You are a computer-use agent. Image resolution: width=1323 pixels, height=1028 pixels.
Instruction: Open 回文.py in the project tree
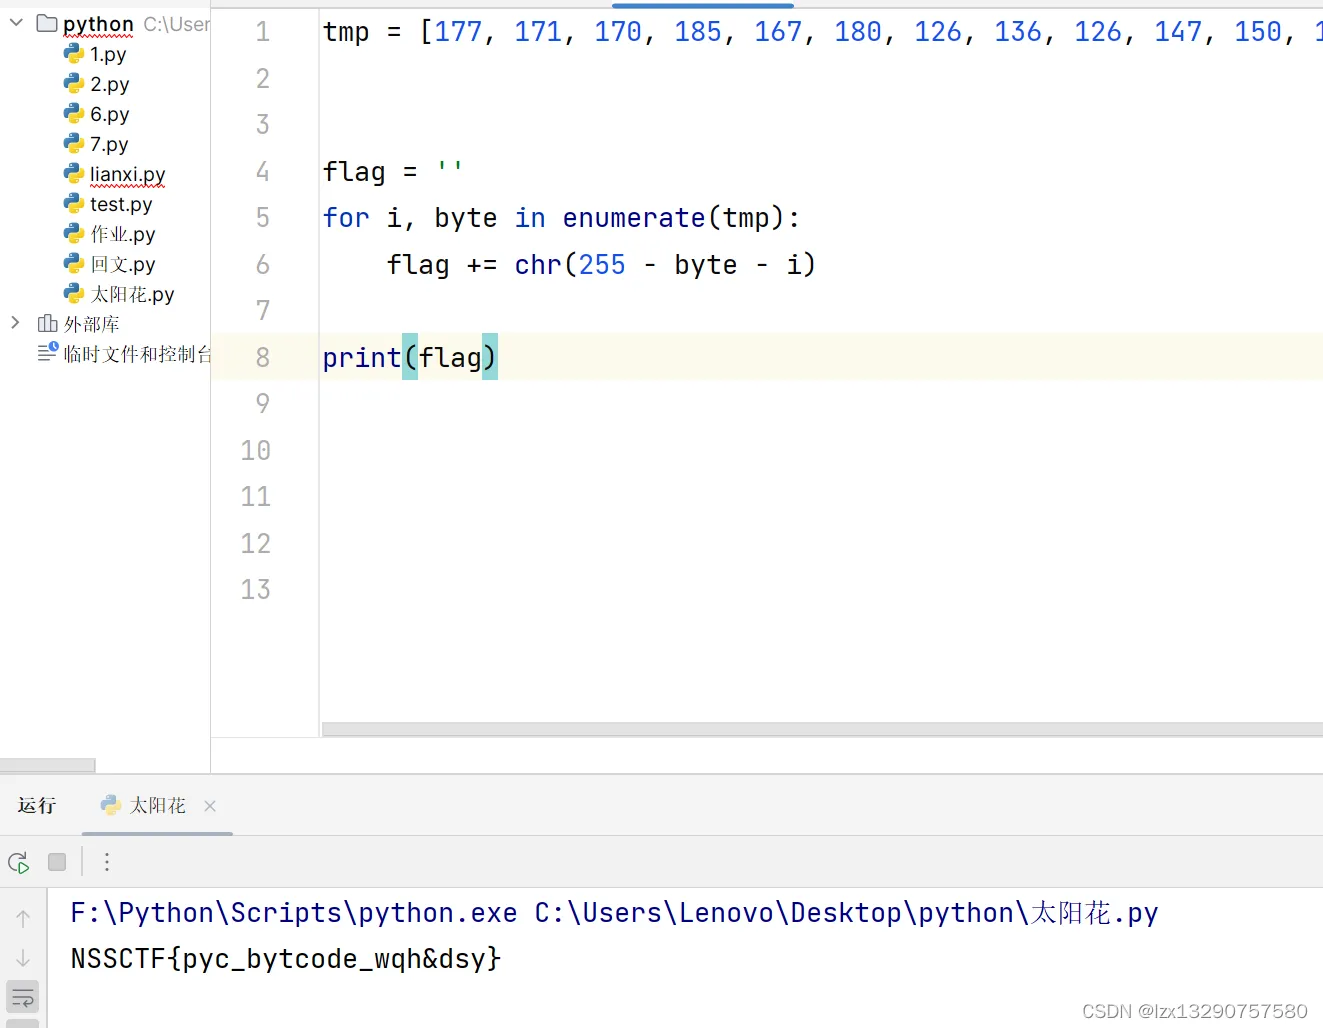[x=123, y=264]
